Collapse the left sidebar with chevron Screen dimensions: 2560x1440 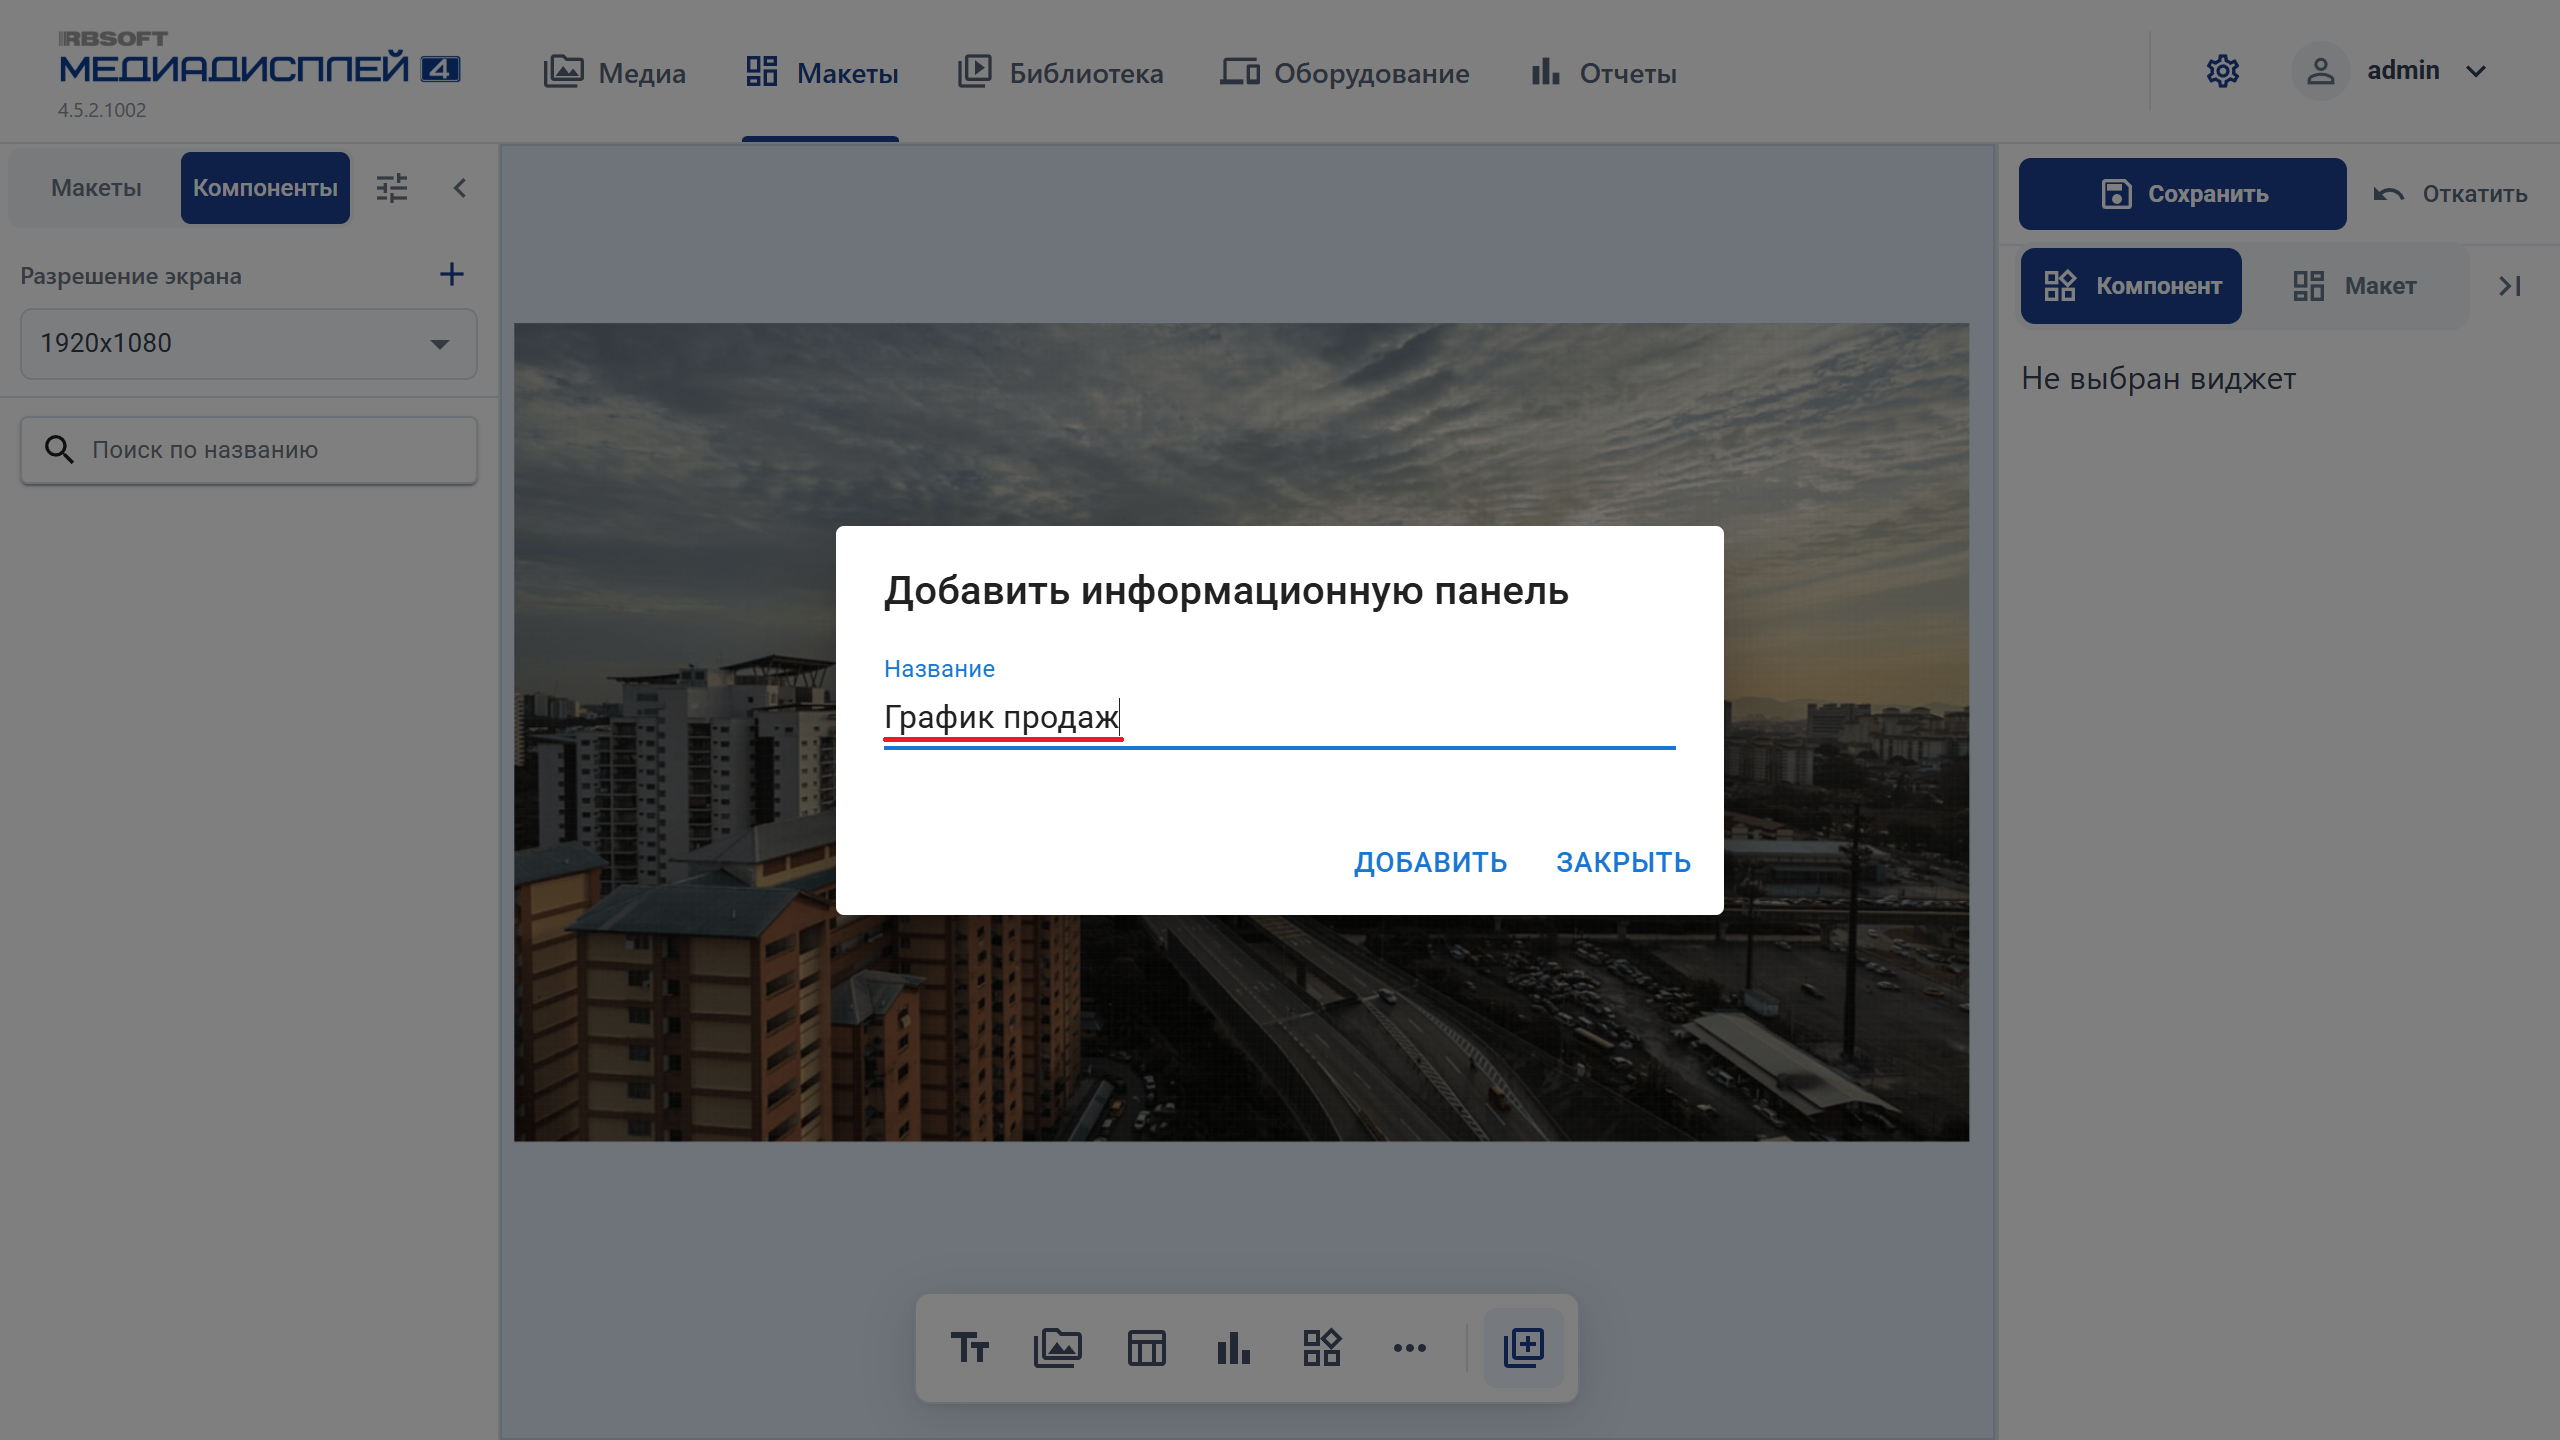coord(460,188)
